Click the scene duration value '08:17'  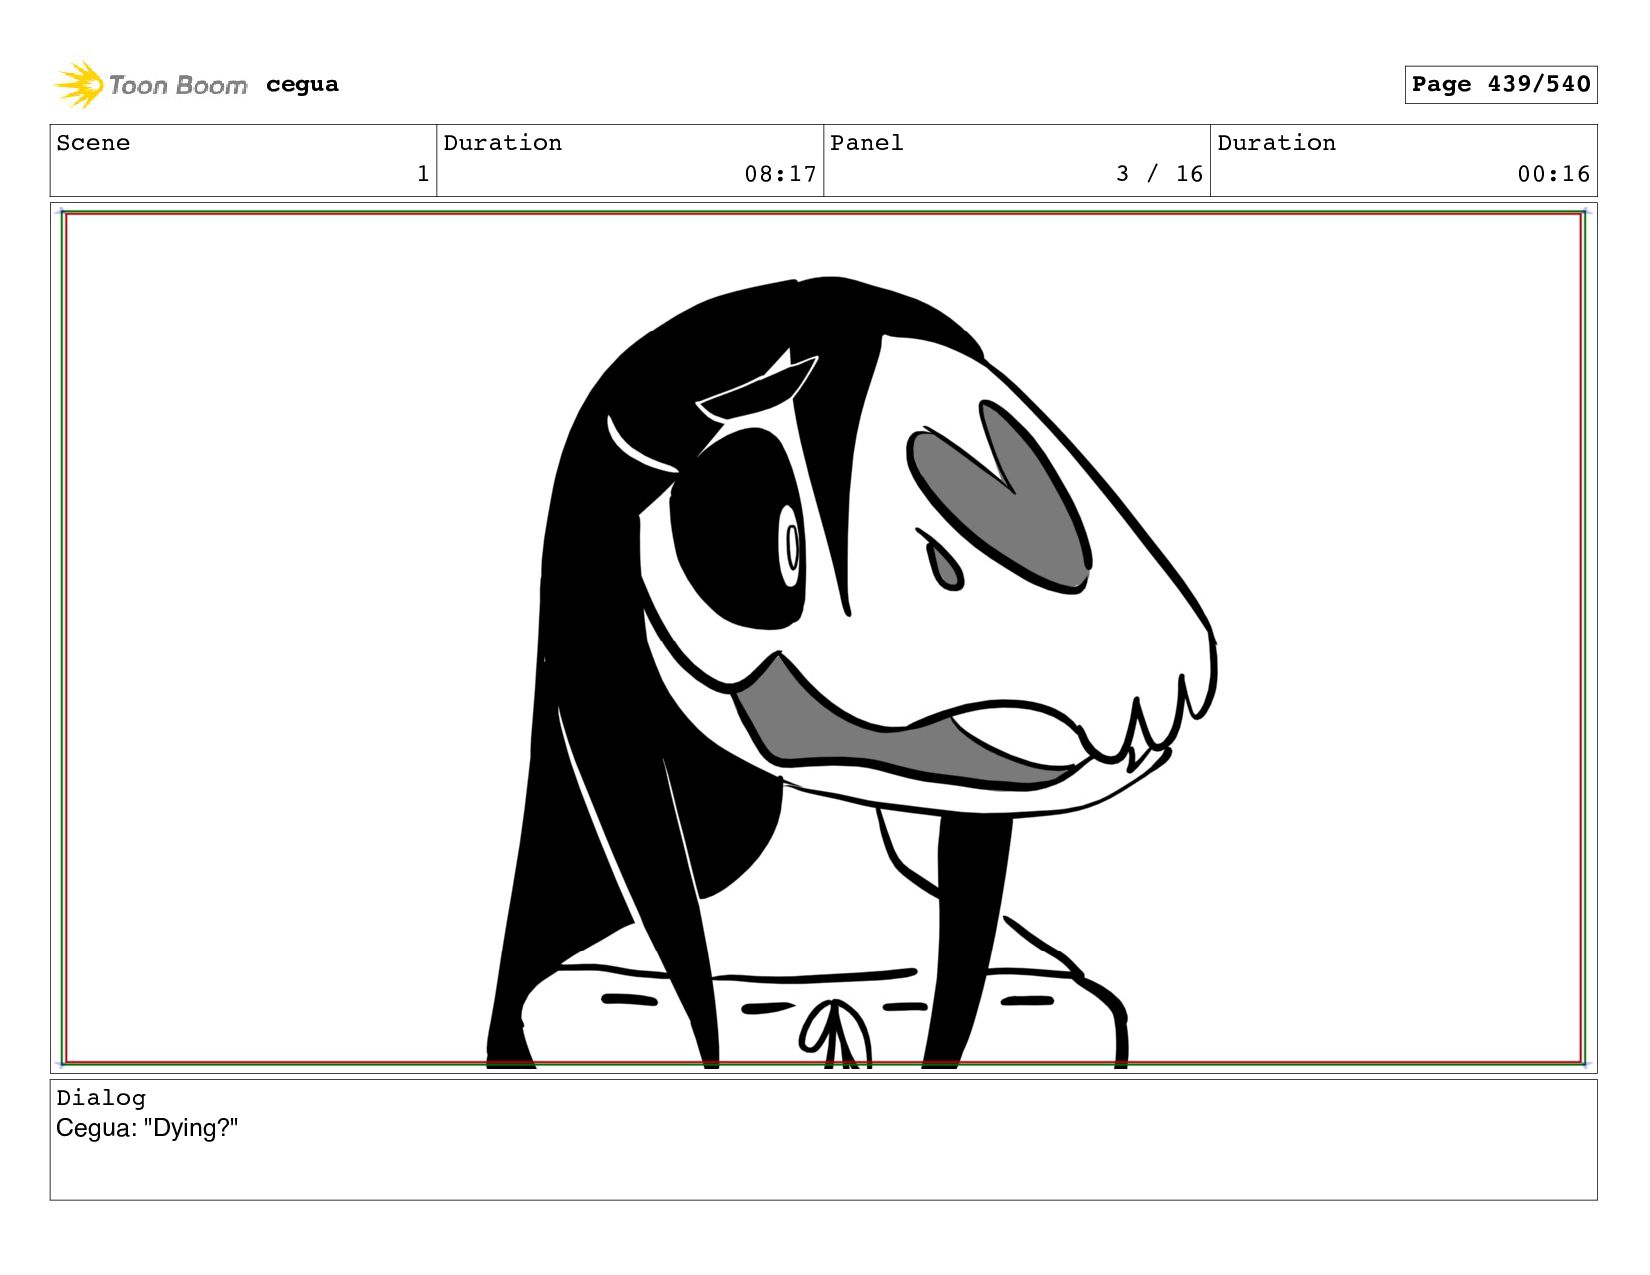point(780,174)
